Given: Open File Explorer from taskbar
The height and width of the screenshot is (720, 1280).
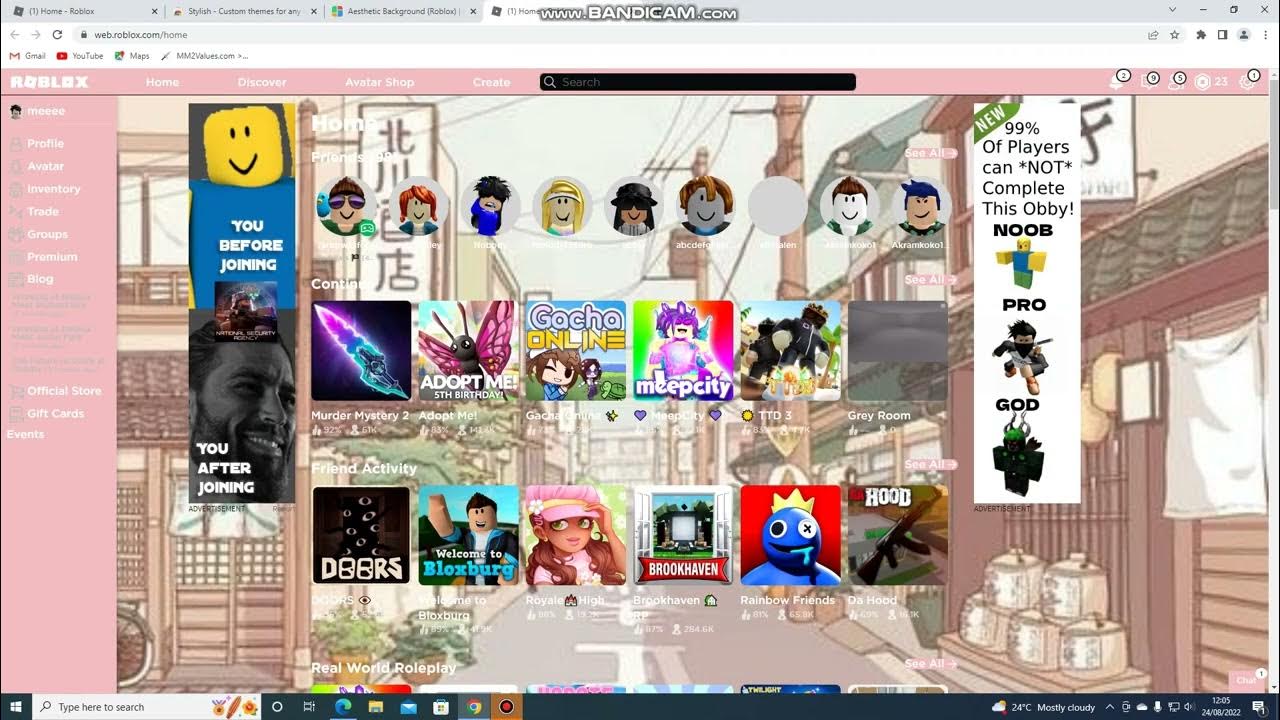Looking at the screenshot, I should click(375, 707).
